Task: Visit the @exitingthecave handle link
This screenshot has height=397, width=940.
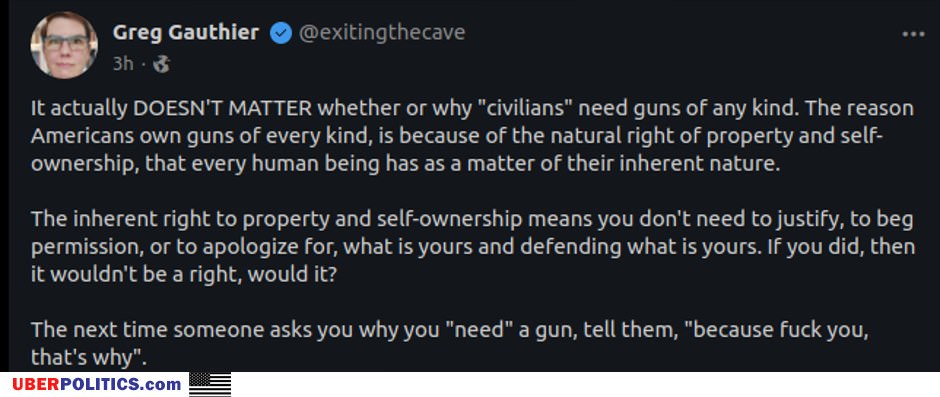Action: pos(382,32)
